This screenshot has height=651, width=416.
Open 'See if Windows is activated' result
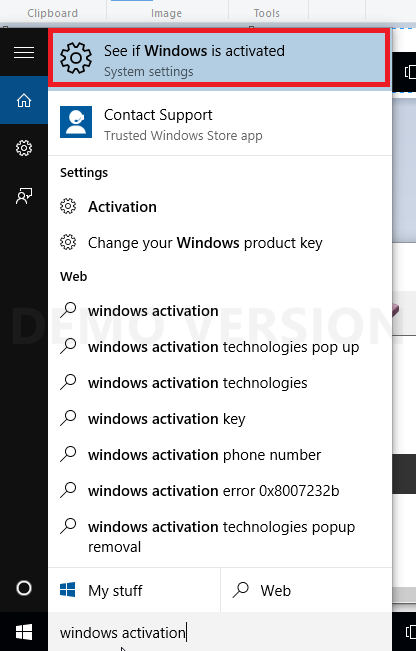pyautogui.click(x=220, y=58)
